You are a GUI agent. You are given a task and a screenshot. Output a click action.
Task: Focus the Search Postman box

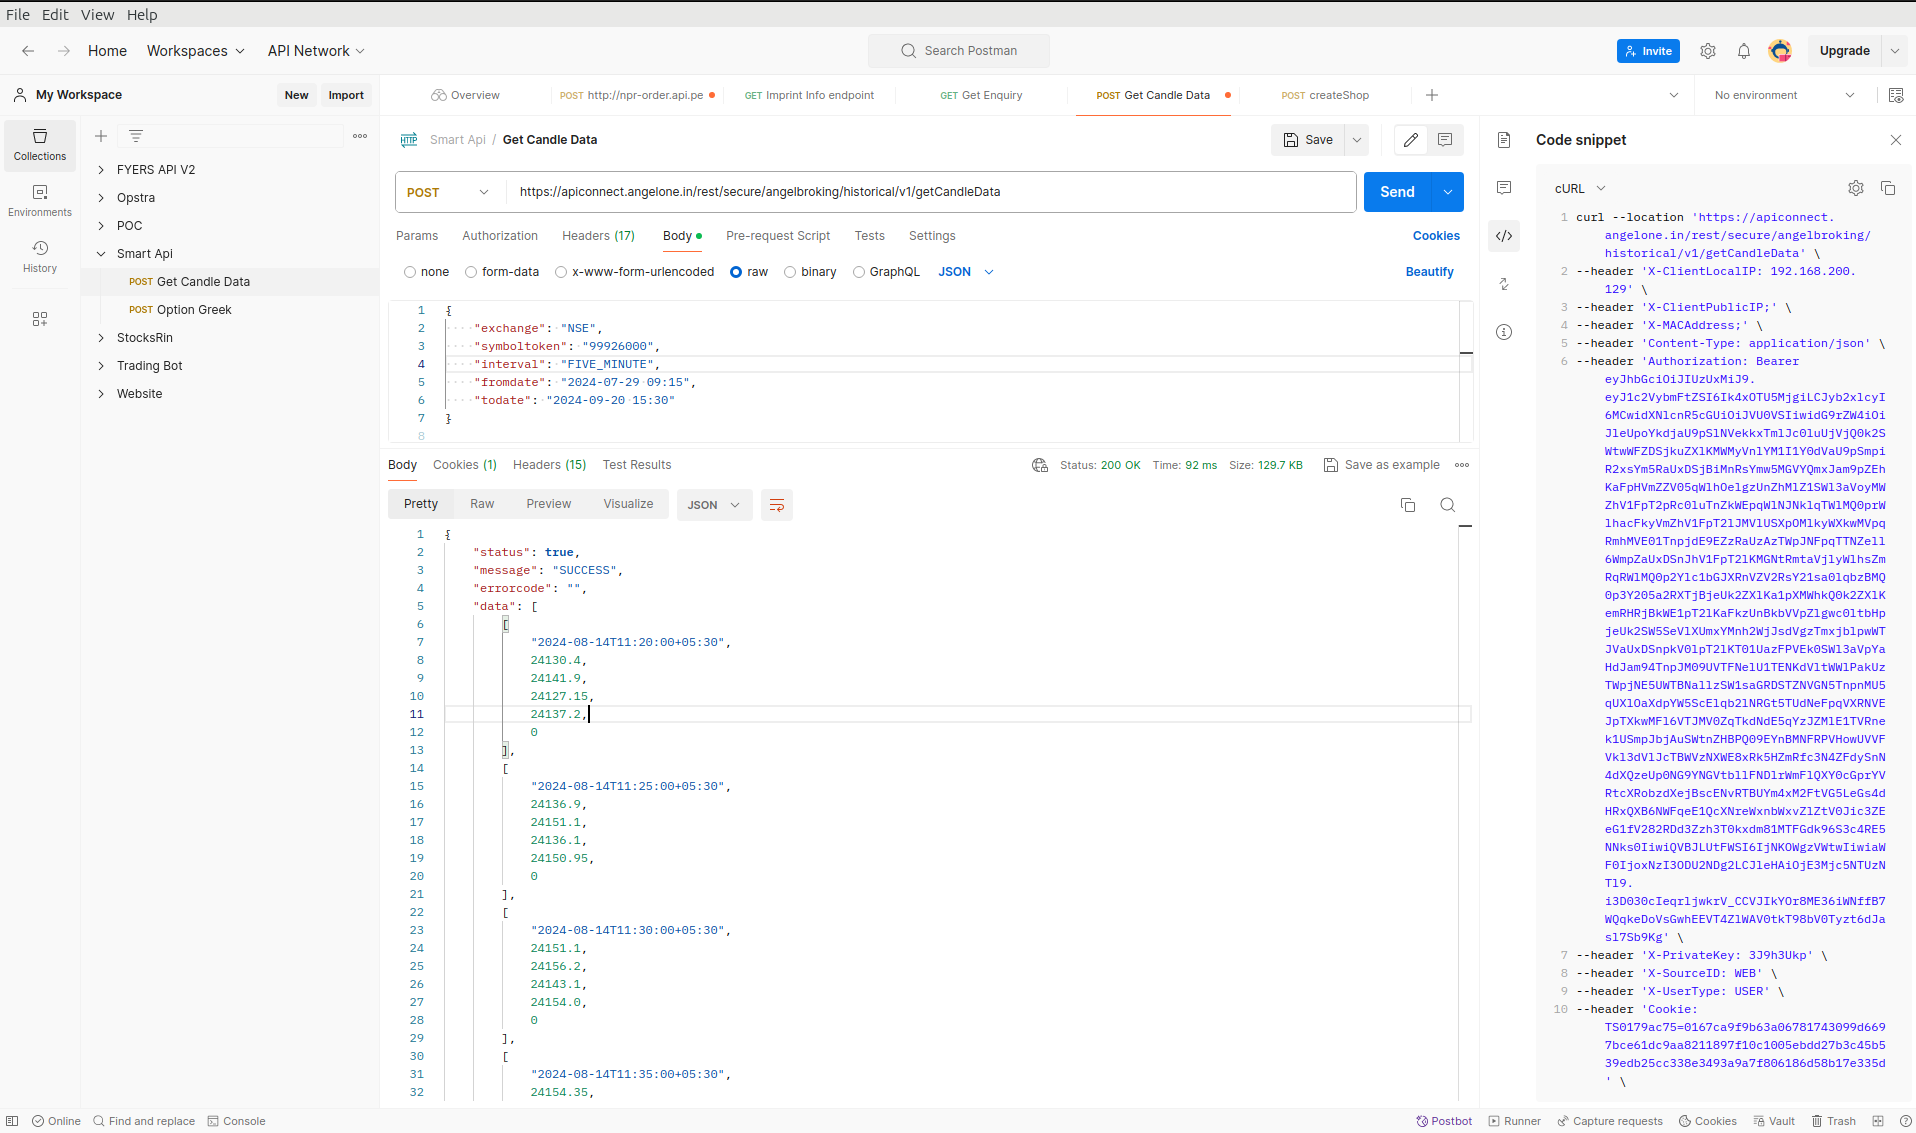point(959,51)
